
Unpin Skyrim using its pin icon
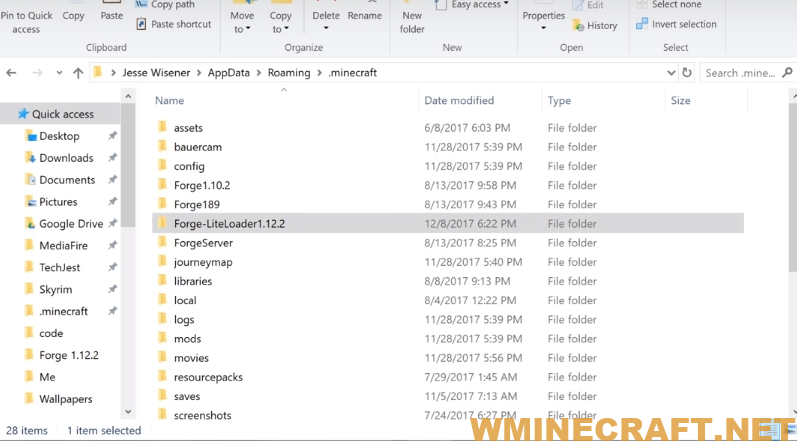click(112, 289)
